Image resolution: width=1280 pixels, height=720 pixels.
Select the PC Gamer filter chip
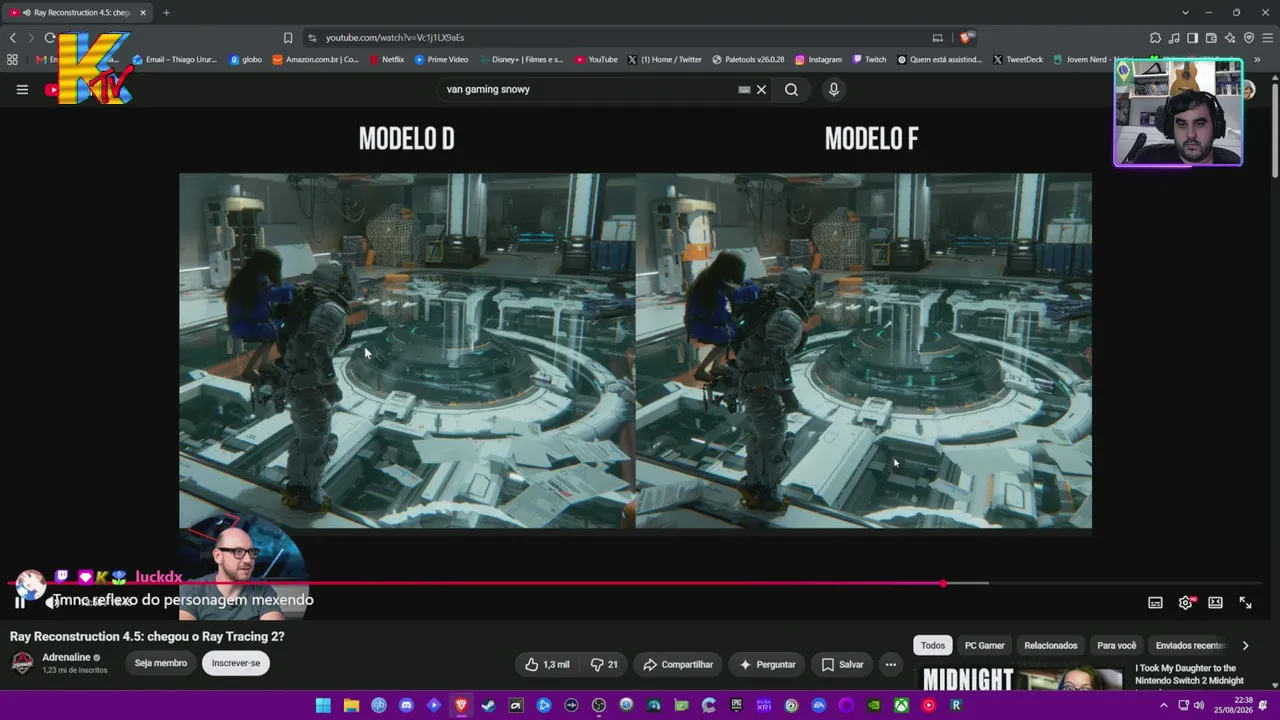click(985, 645)
